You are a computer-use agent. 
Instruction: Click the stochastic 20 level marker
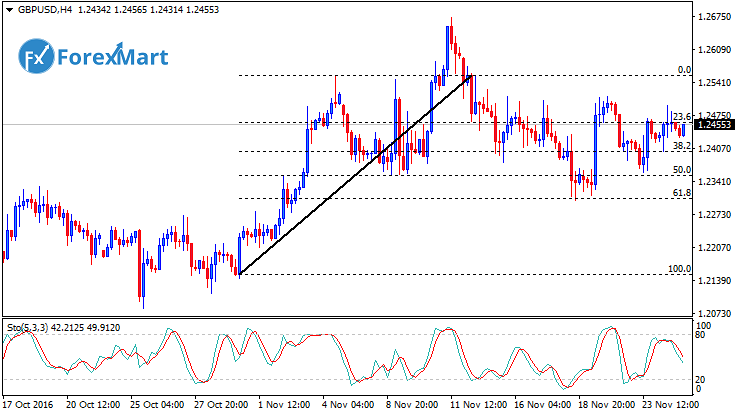pos(700,379)
